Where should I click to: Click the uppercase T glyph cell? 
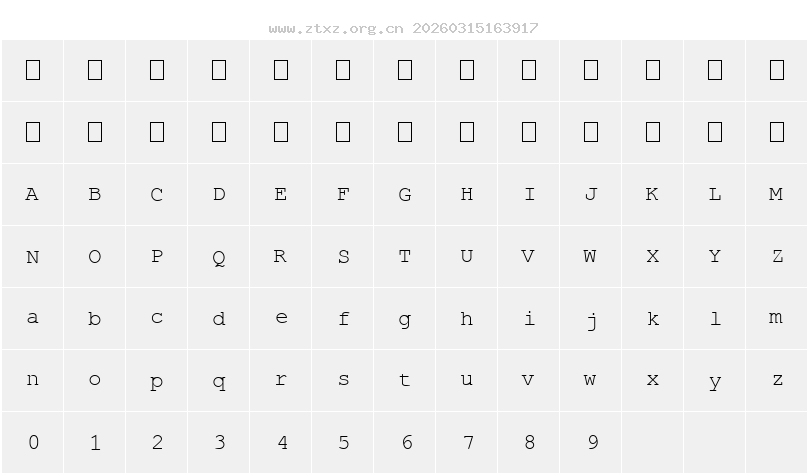pyautogui.click(x=405, y=257)
